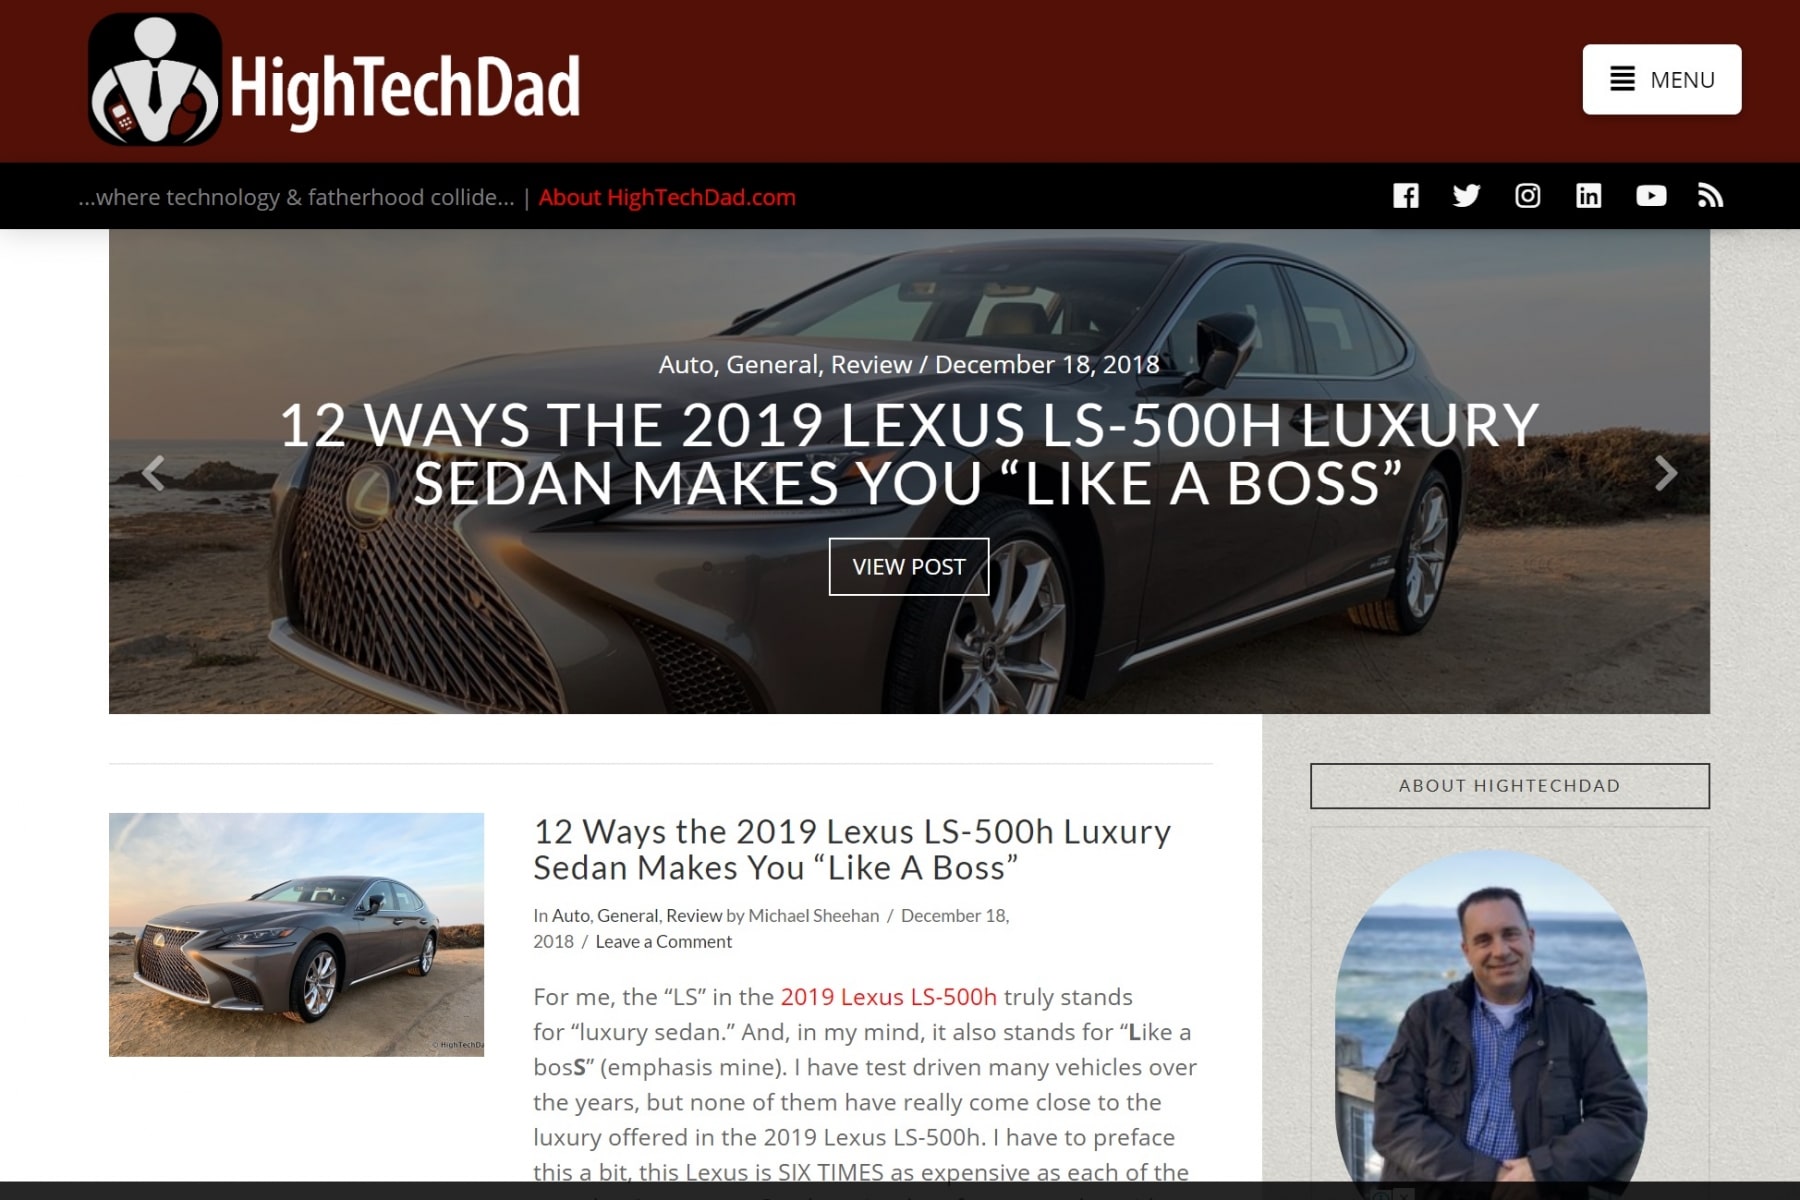The height and width of the screenshot is (1200, 1800).
Task: Open the YouTube social icon
Action: click(1650, 196)
